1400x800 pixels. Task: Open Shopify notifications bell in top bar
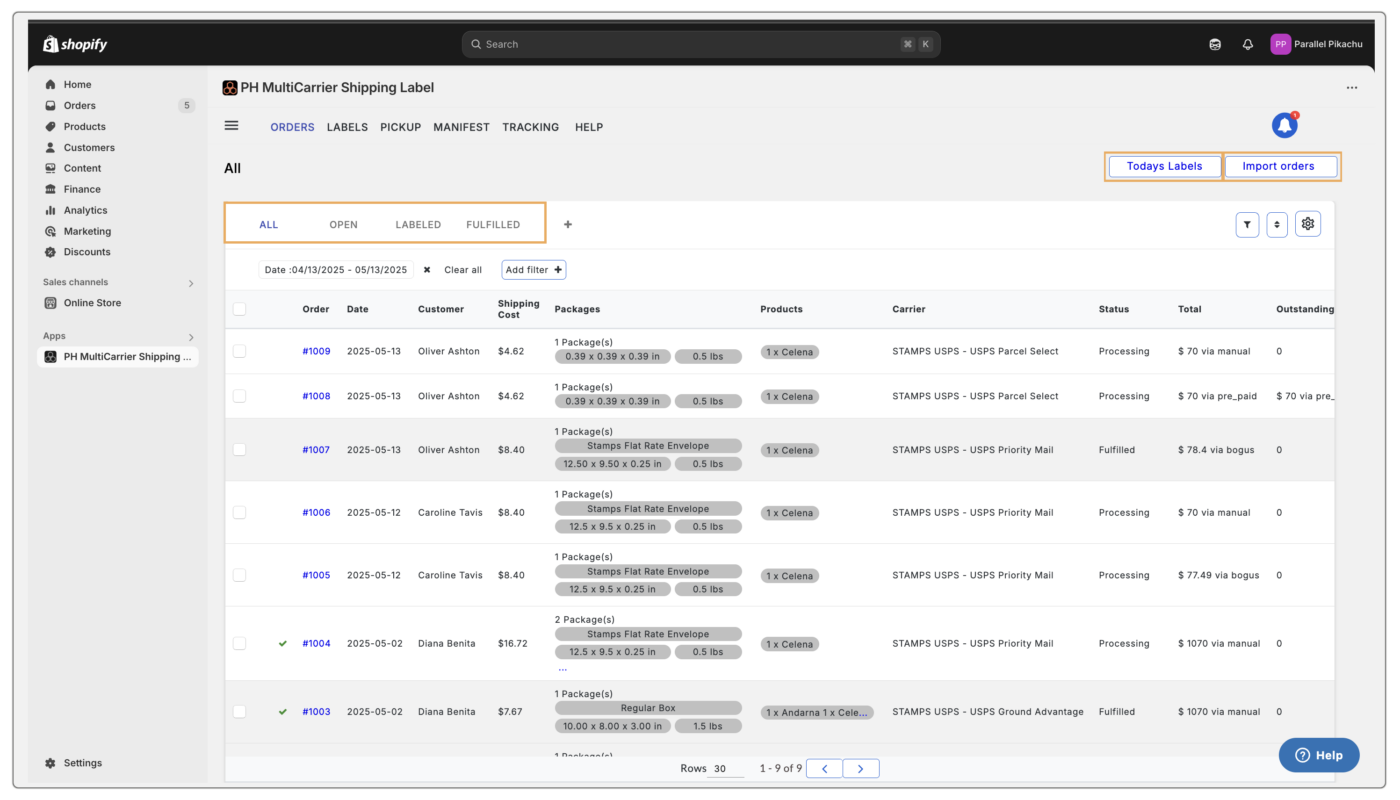1248,44
